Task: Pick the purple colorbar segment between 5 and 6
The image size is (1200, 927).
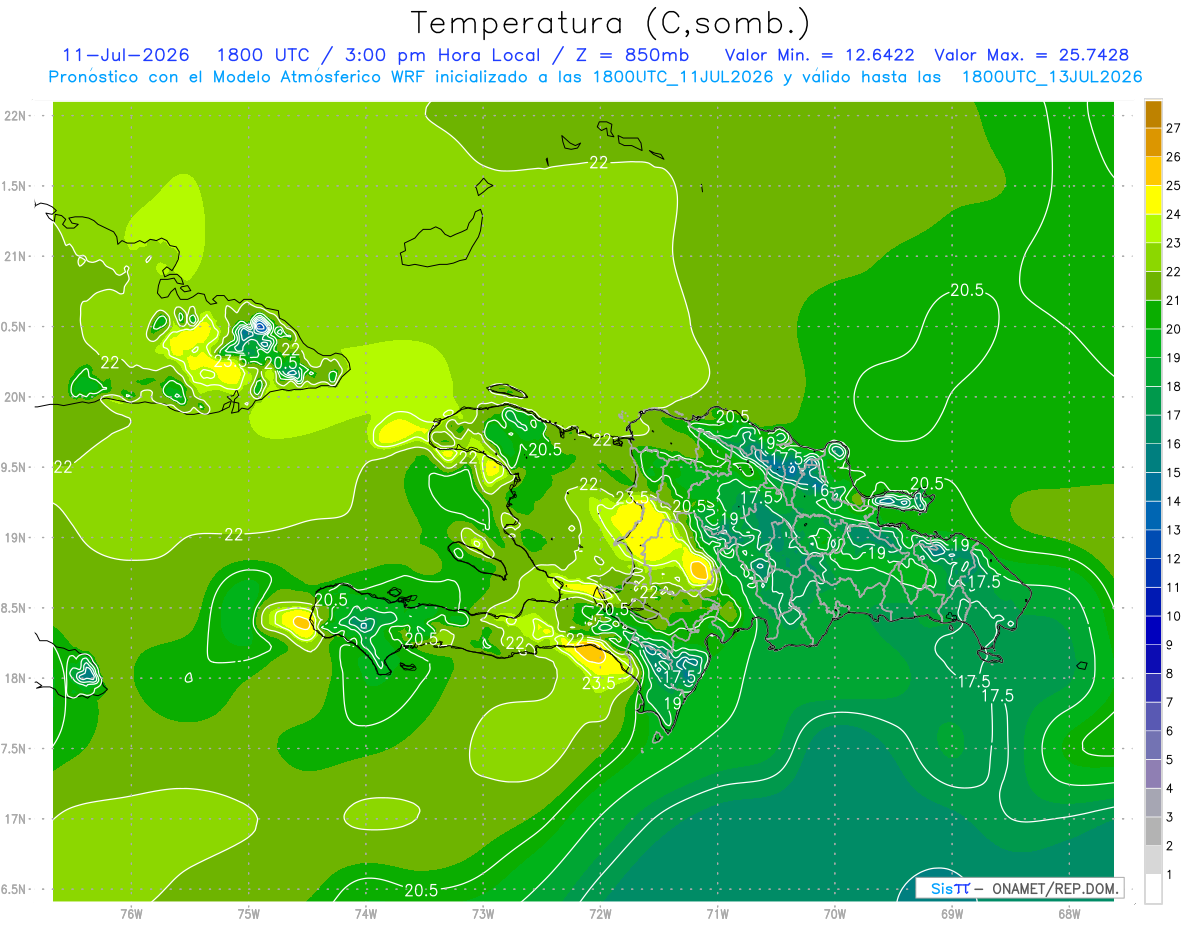Action: coord(1153,745)
